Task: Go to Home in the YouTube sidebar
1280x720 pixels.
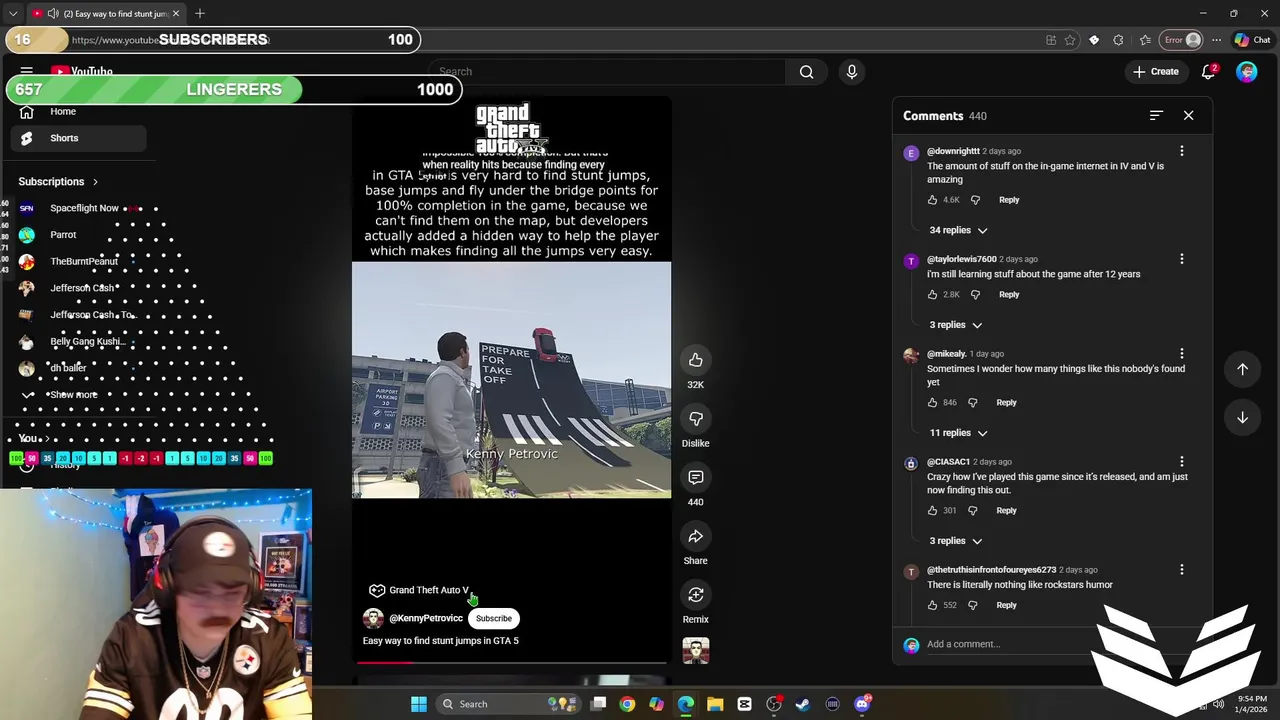Action: (77, 112)
